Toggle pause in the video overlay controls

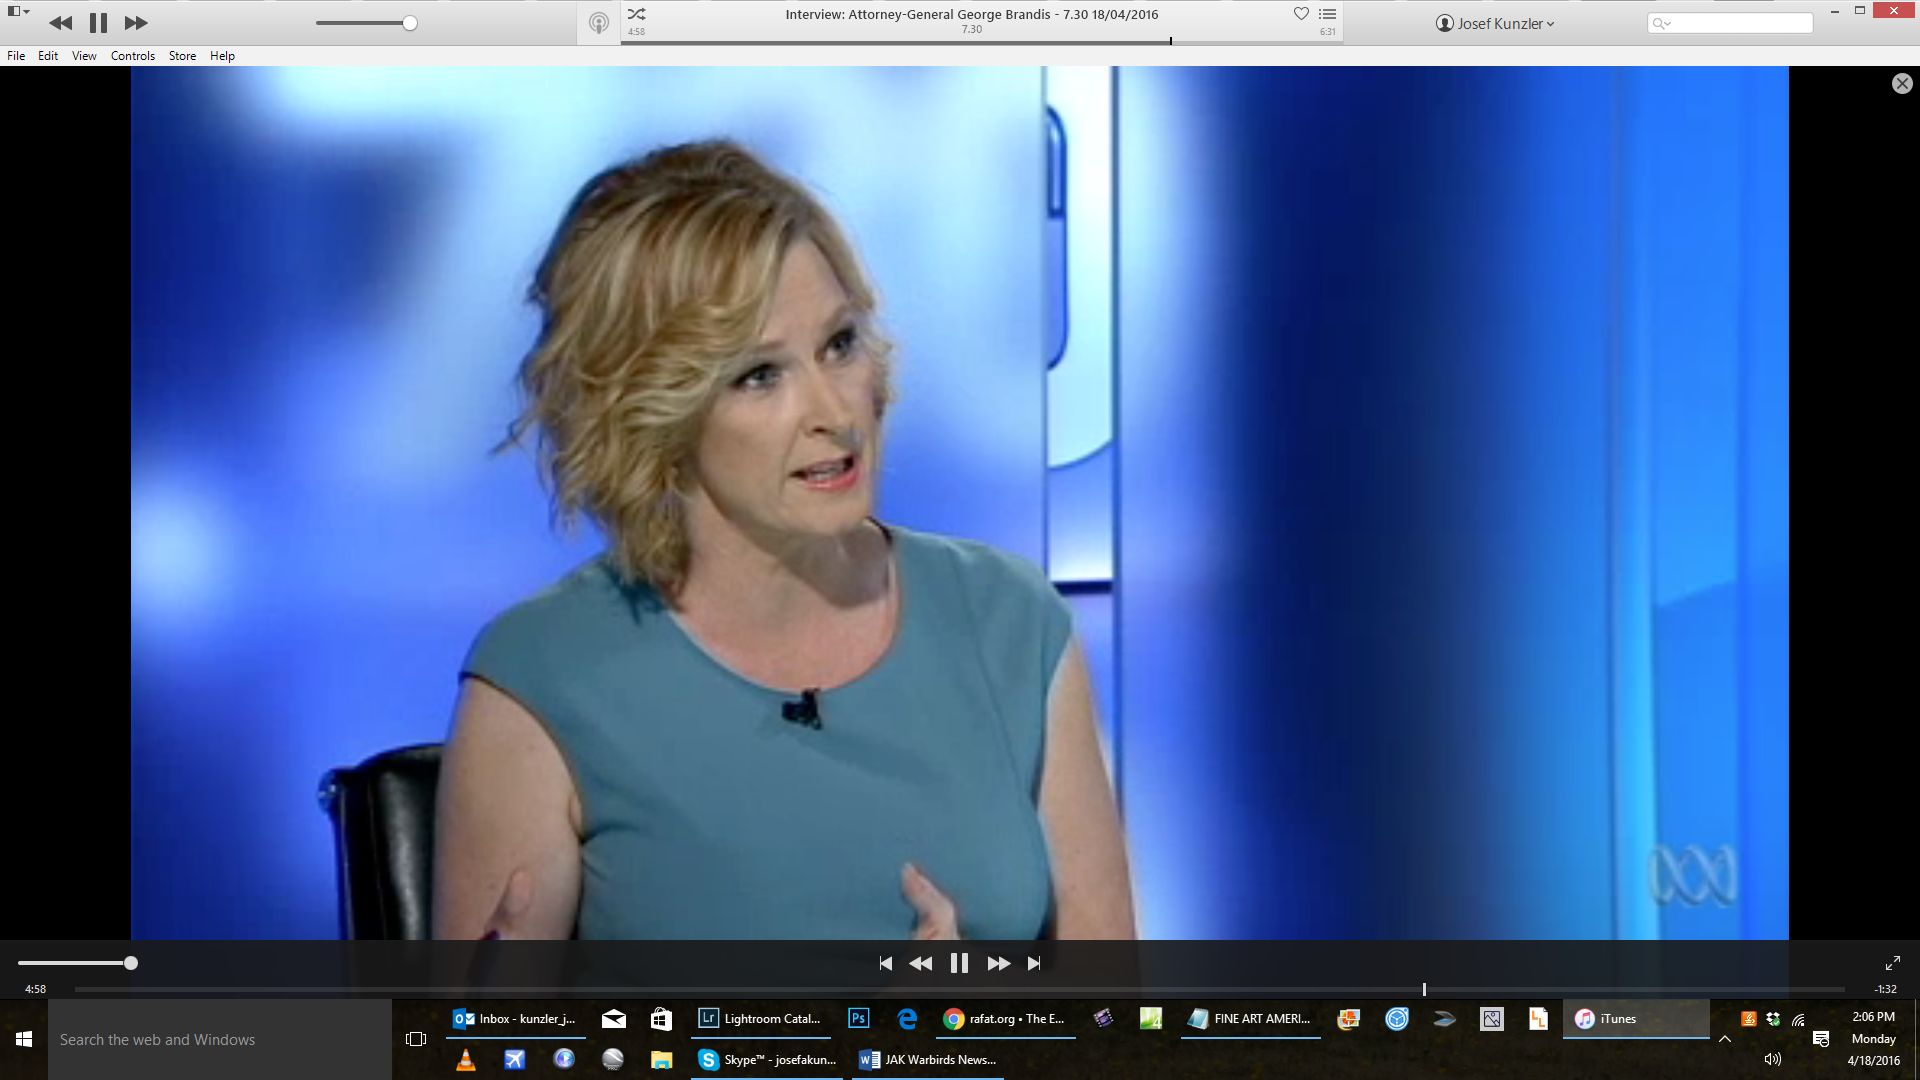pyautogui.click(x=959, y=963)
